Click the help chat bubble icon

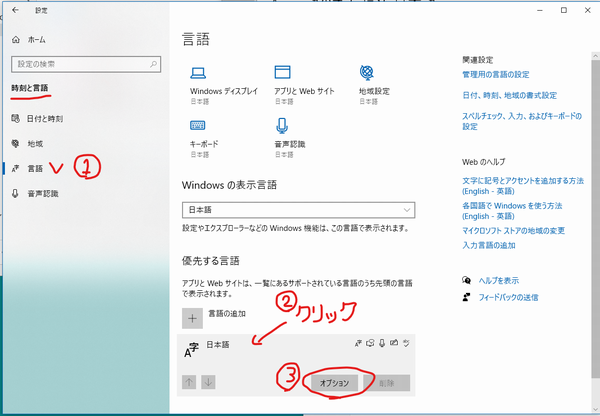pos(466,280)
